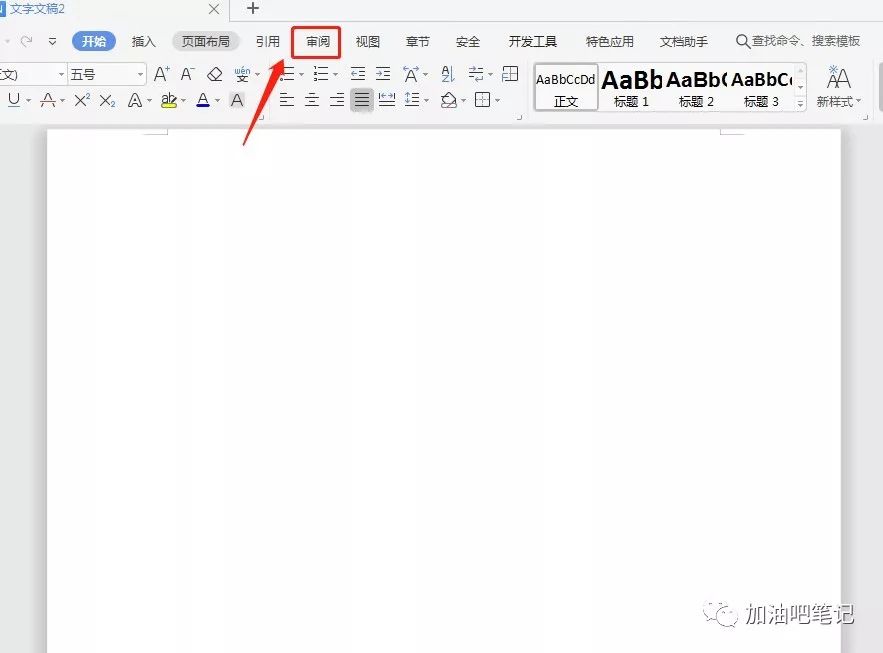Toggle superscript formatting
Image resolution: width=883 pixels, height=653 pixels.
point(82,100)
